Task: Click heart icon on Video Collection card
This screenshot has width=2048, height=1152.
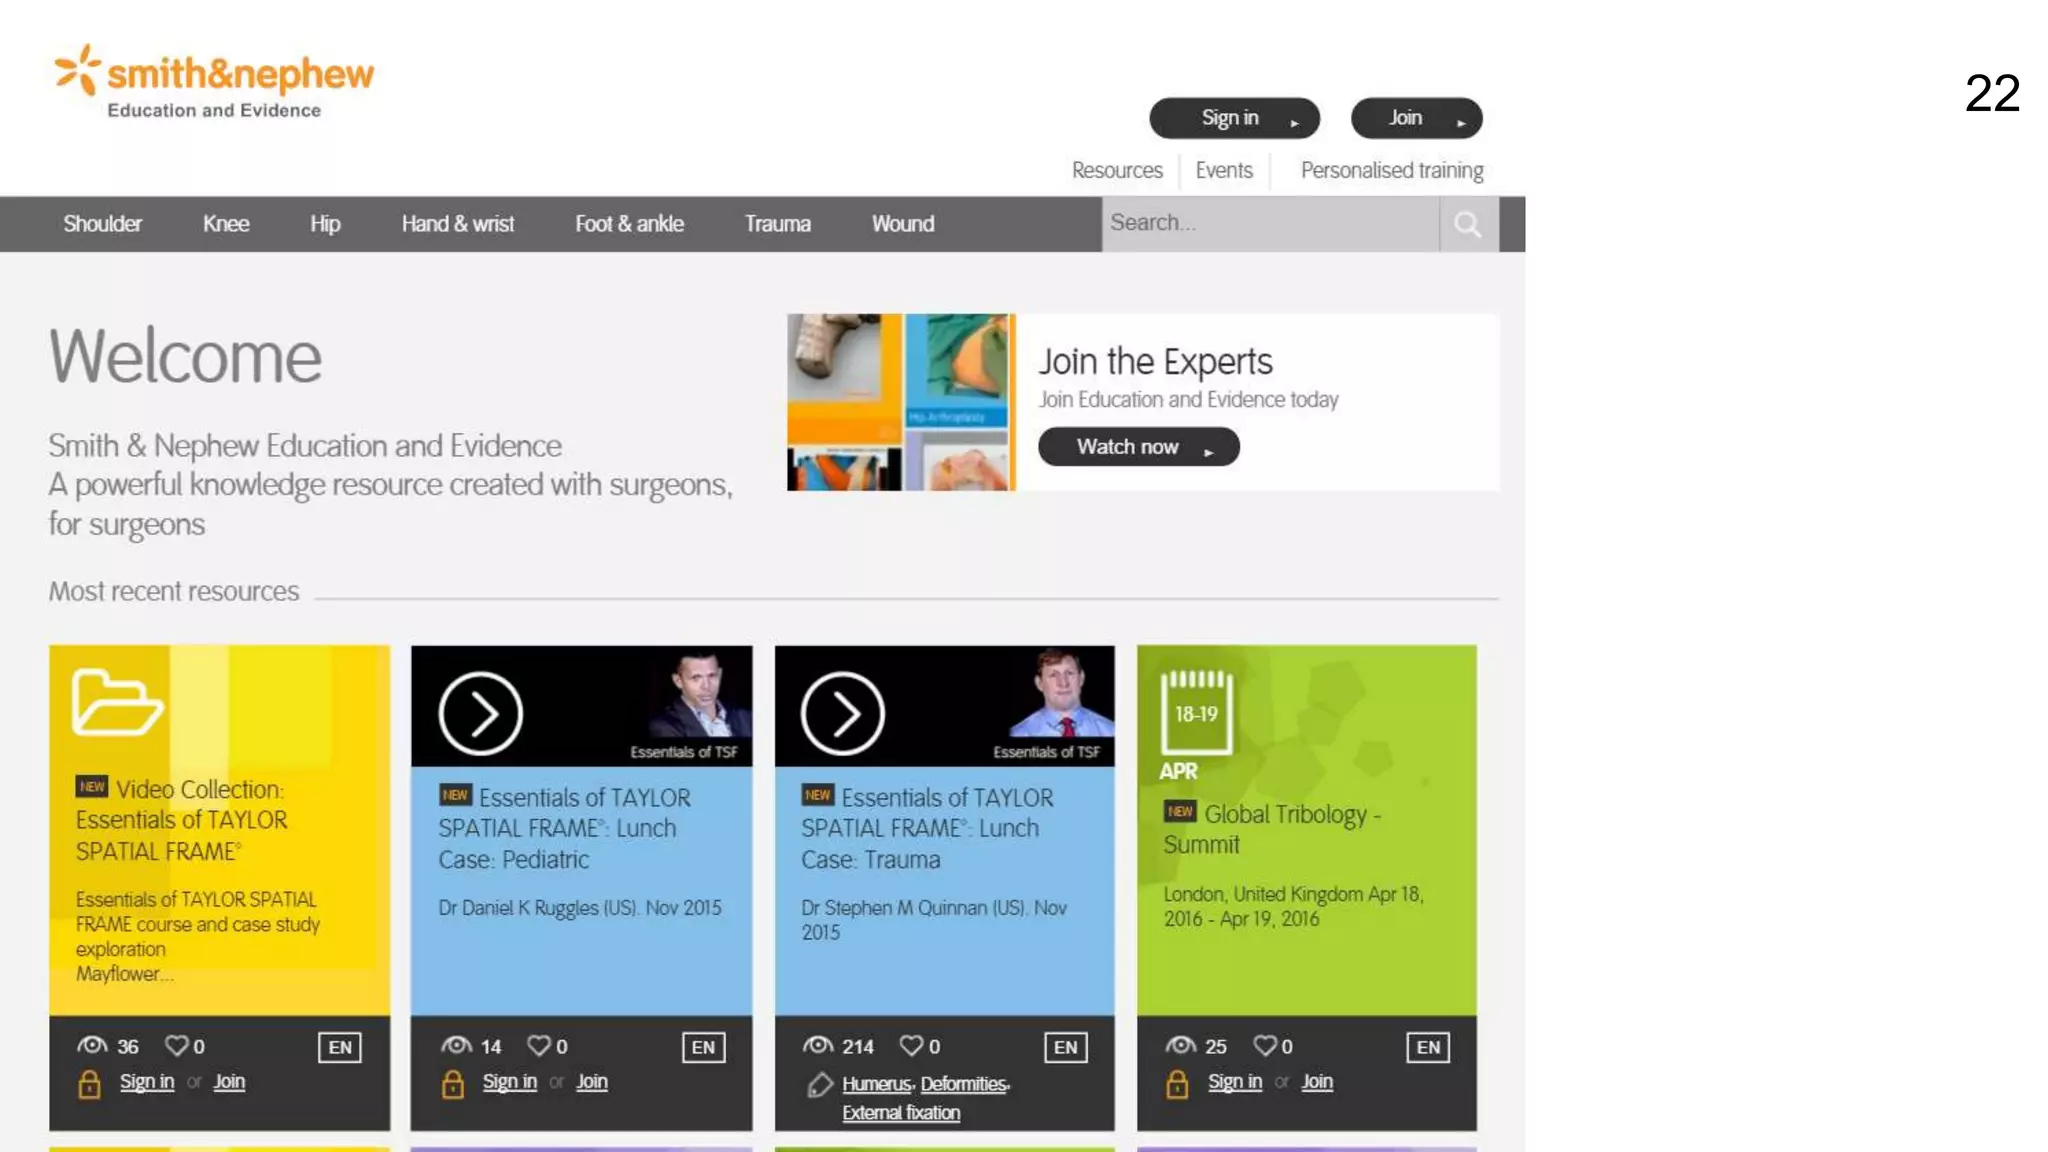Action: pos(177,1045)
